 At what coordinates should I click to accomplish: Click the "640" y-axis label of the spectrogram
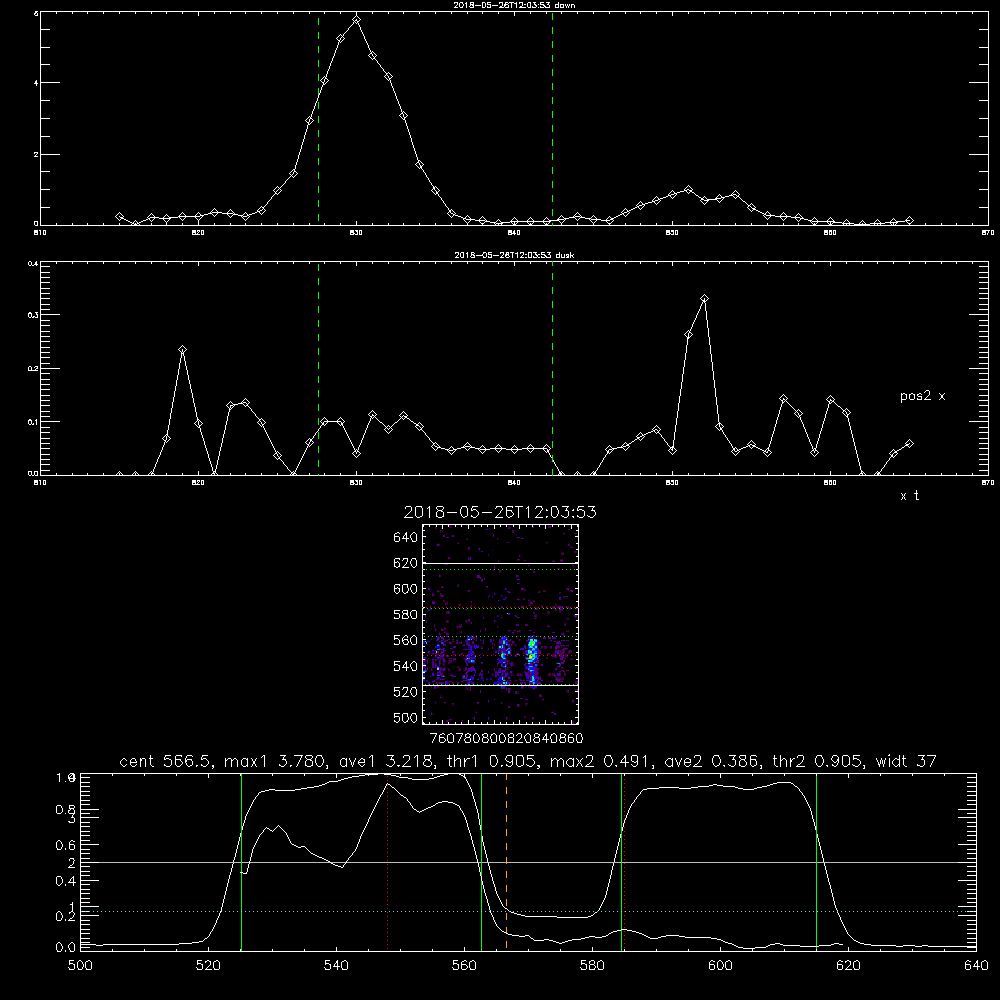pyautogui.click(x=406, y=538)
